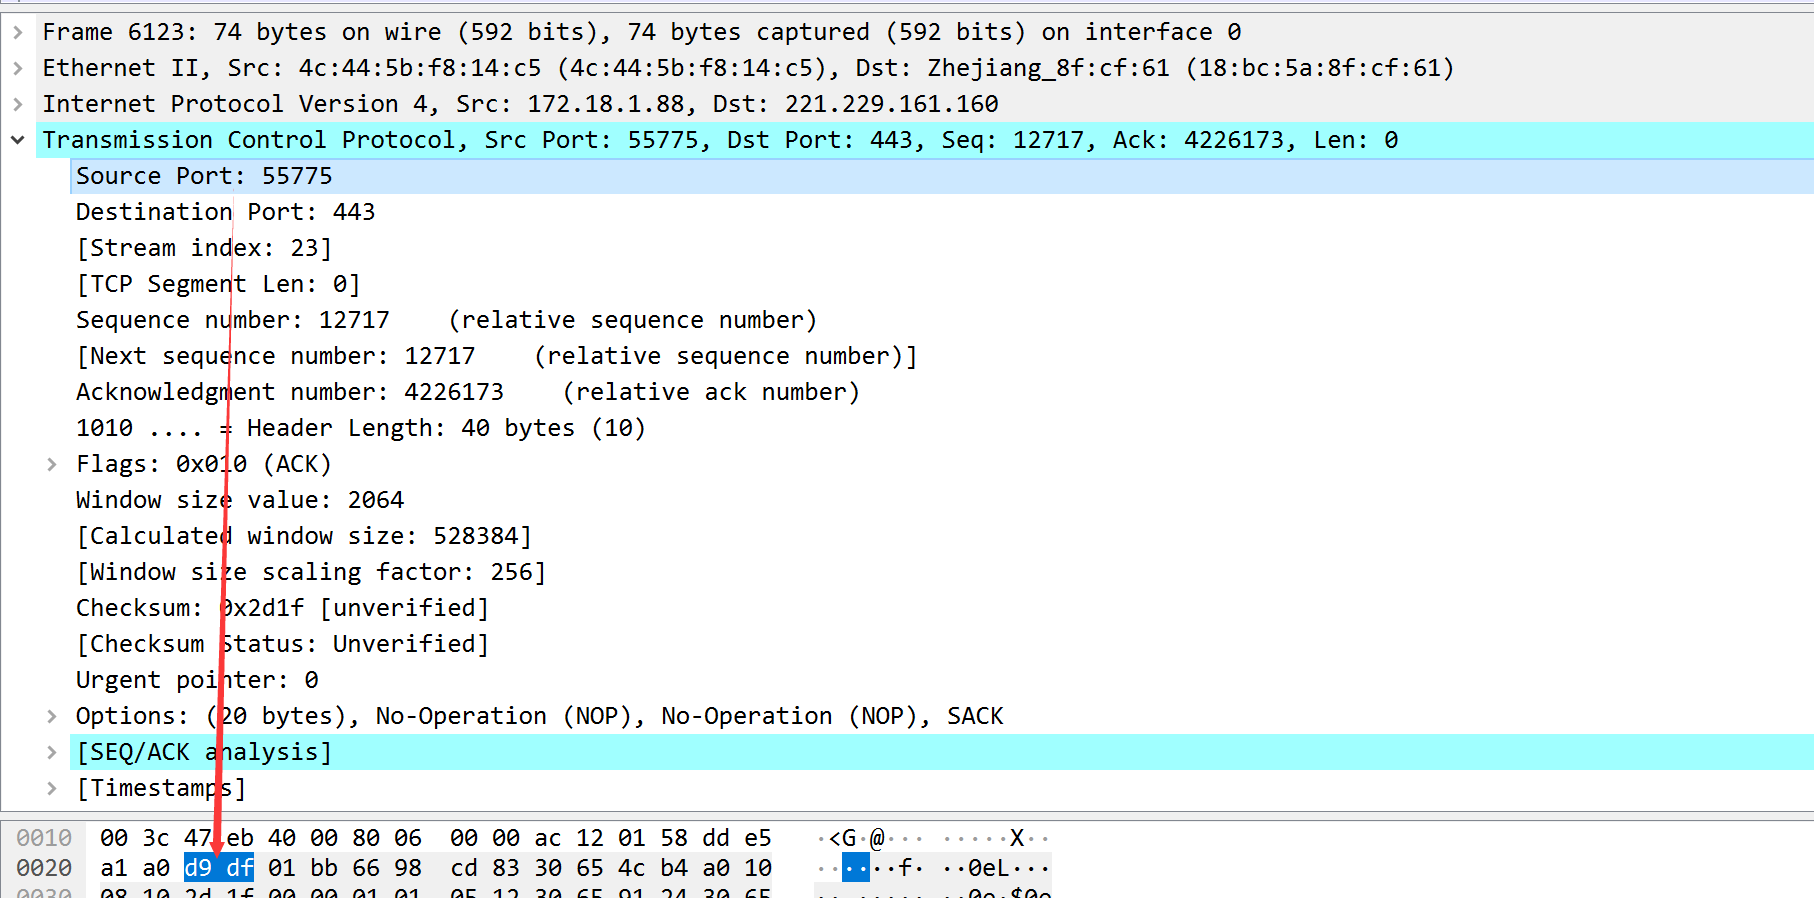1814x898 pixels.
Task: Expand the Options (20 bytes) row
Action: (52, 716)
